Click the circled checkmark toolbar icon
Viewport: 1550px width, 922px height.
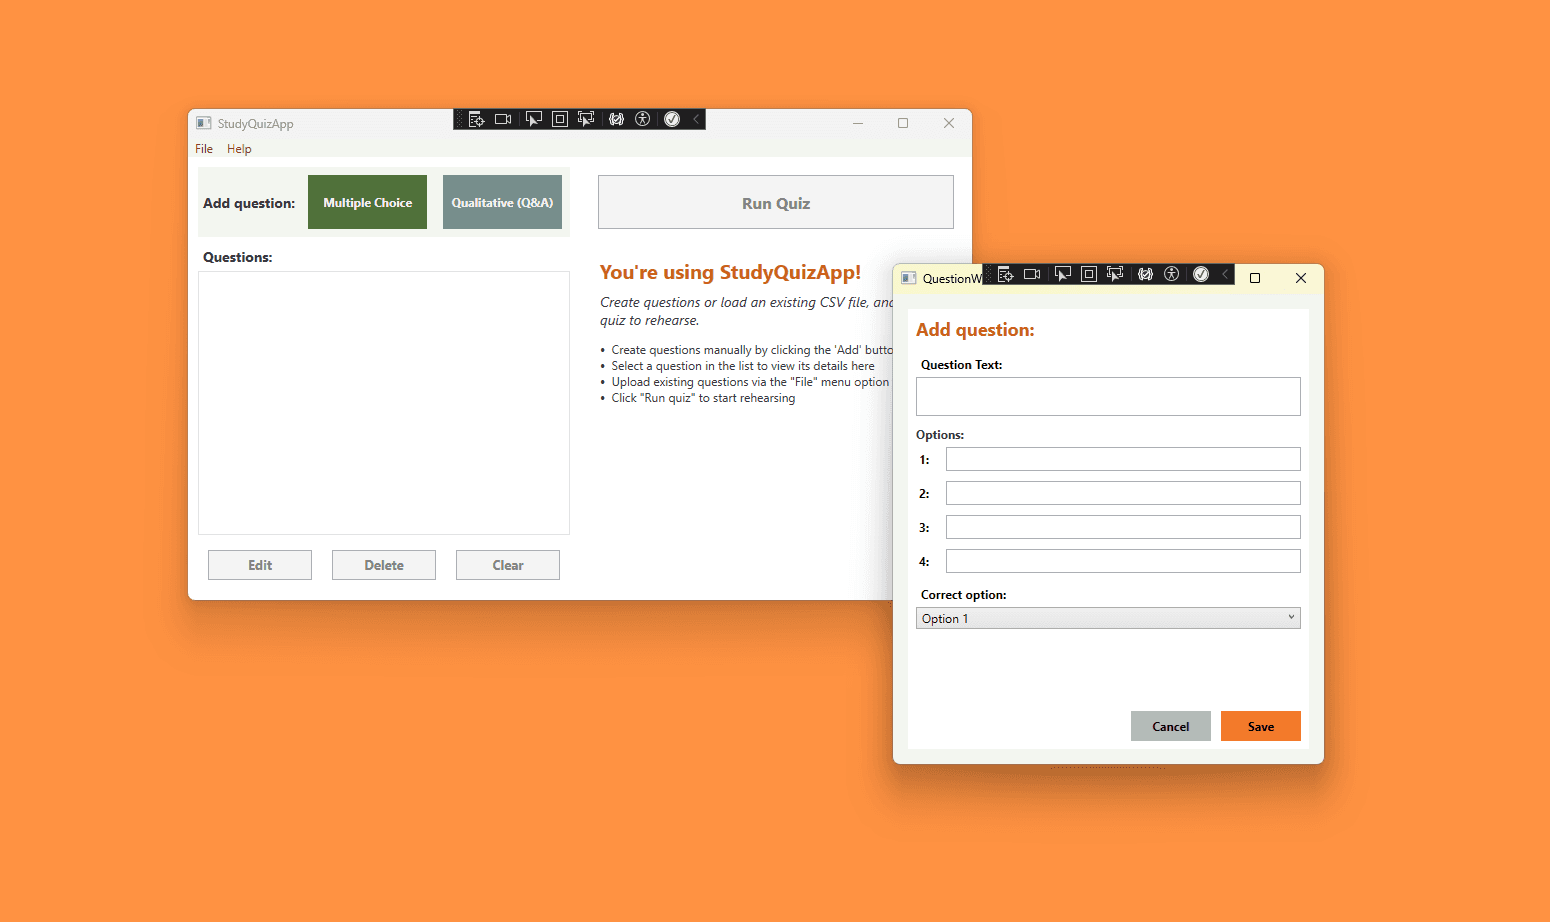click(x=671, y=118)
